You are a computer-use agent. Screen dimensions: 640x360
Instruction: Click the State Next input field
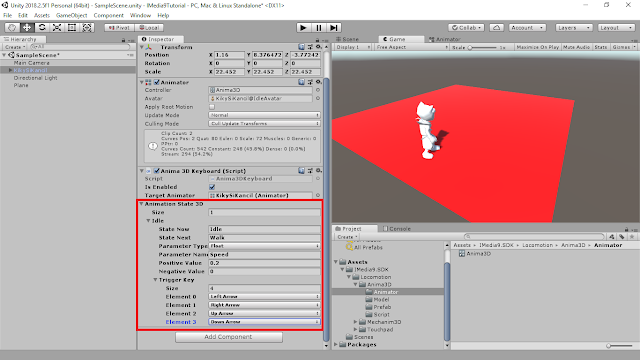pyautogui.click(x=264, y=238)
